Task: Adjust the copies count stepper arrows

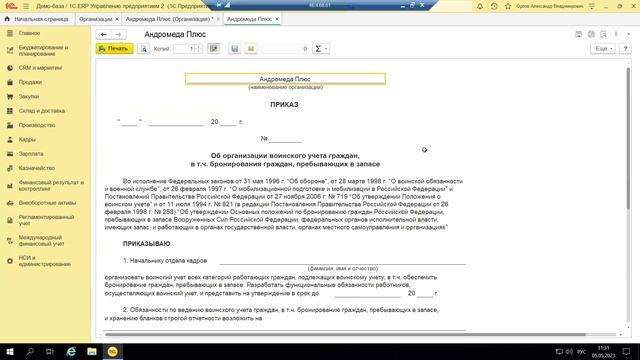Action: 198,49
